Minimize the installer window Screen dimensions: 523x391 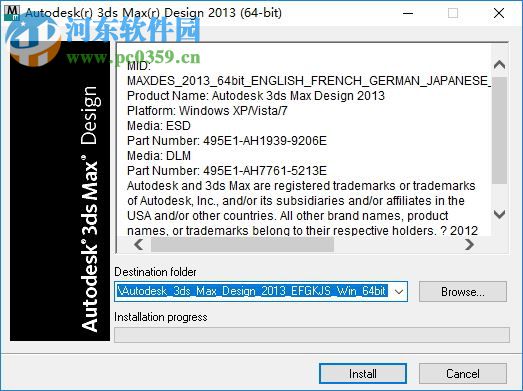click(x=408, y=13)
